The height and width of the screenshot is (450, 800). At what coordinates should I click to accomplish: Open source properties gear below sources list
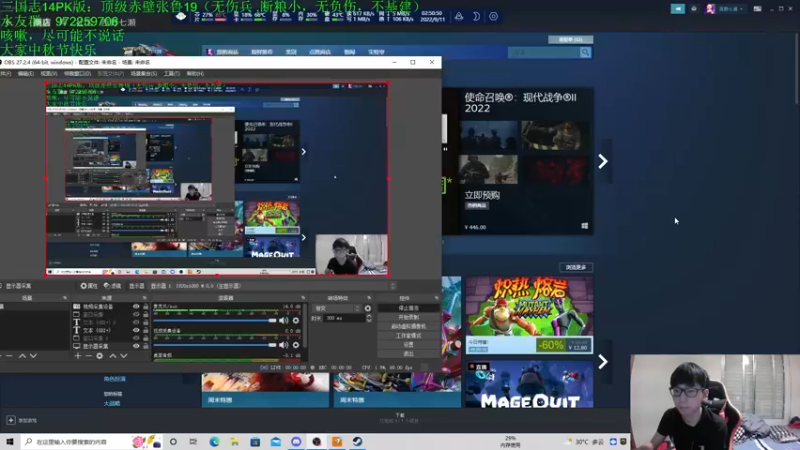point(99,356)
